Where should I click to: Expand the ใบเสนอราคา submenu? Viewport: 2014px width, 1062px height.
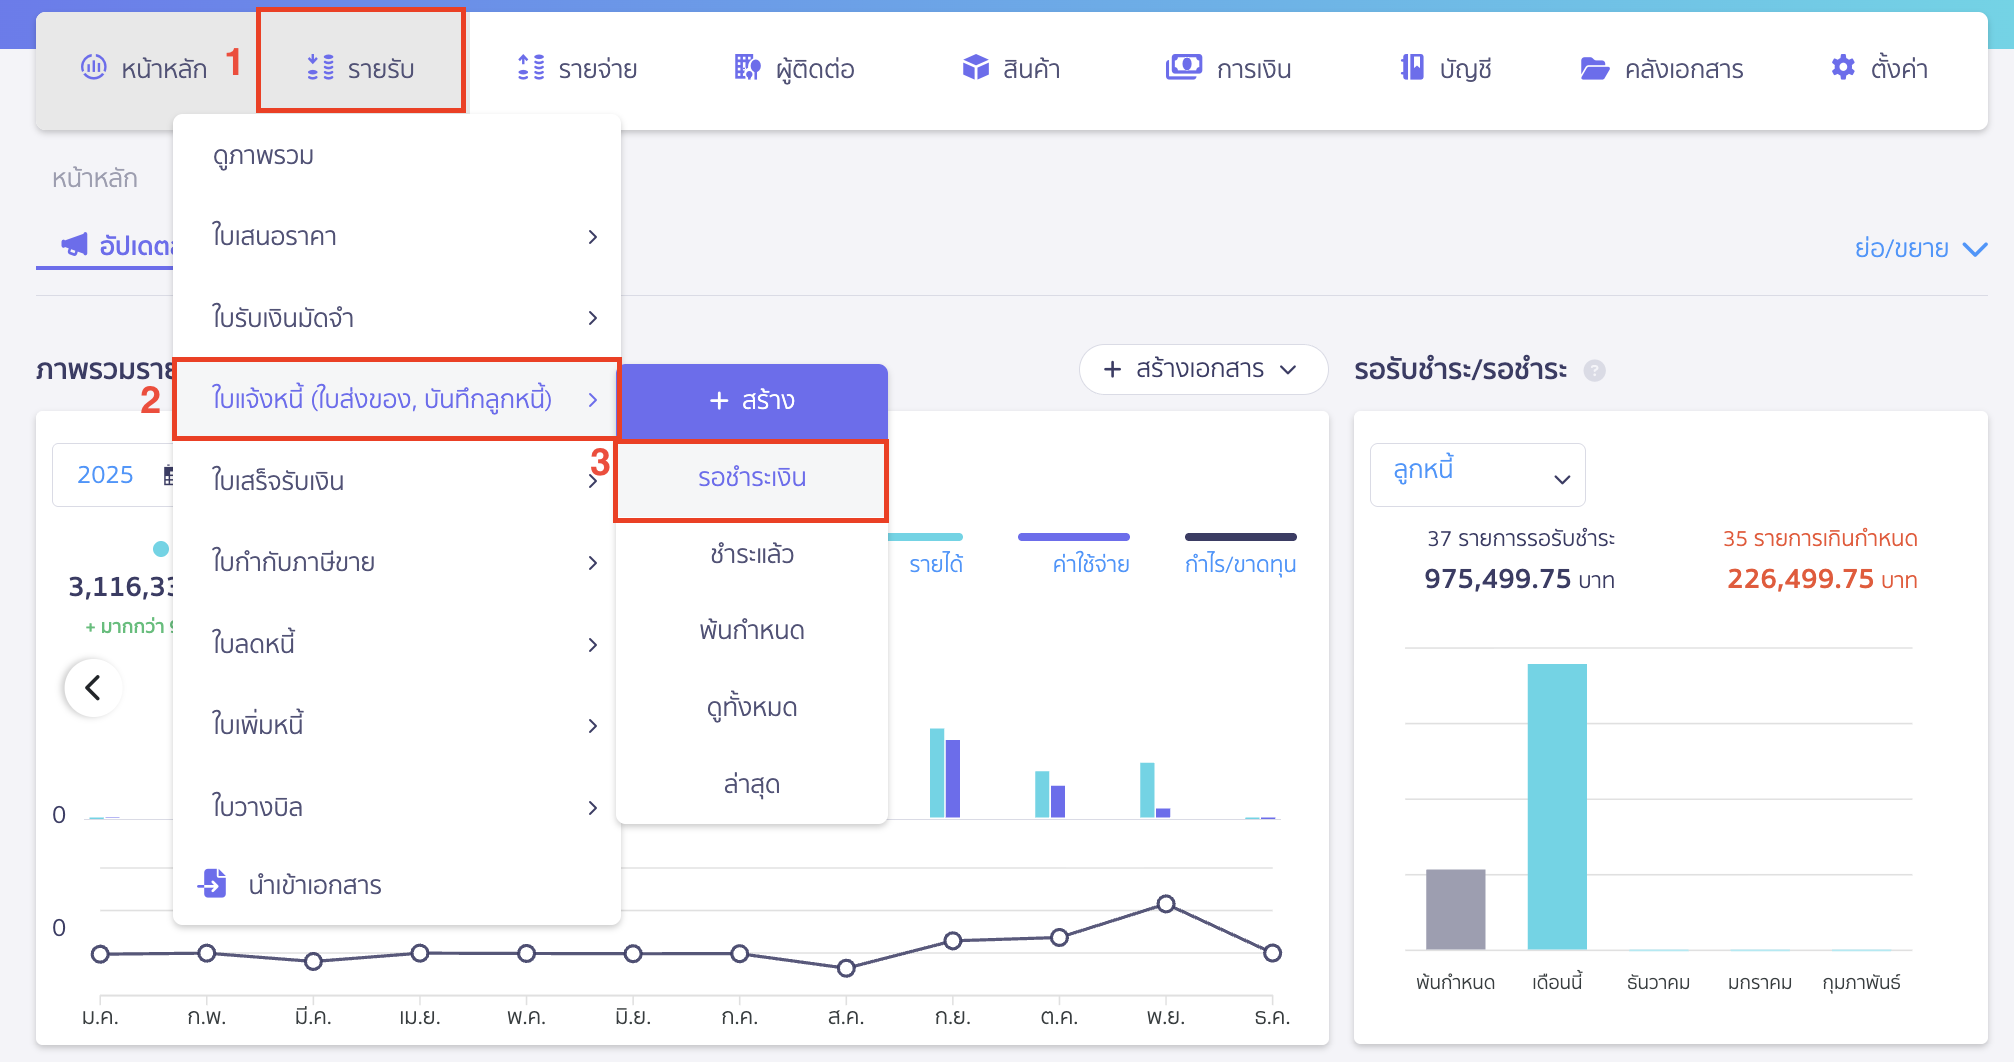click(396, 237)
